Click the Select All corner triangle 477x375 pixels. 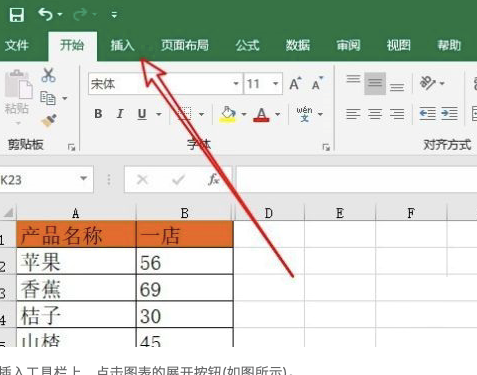pos(8,212)
